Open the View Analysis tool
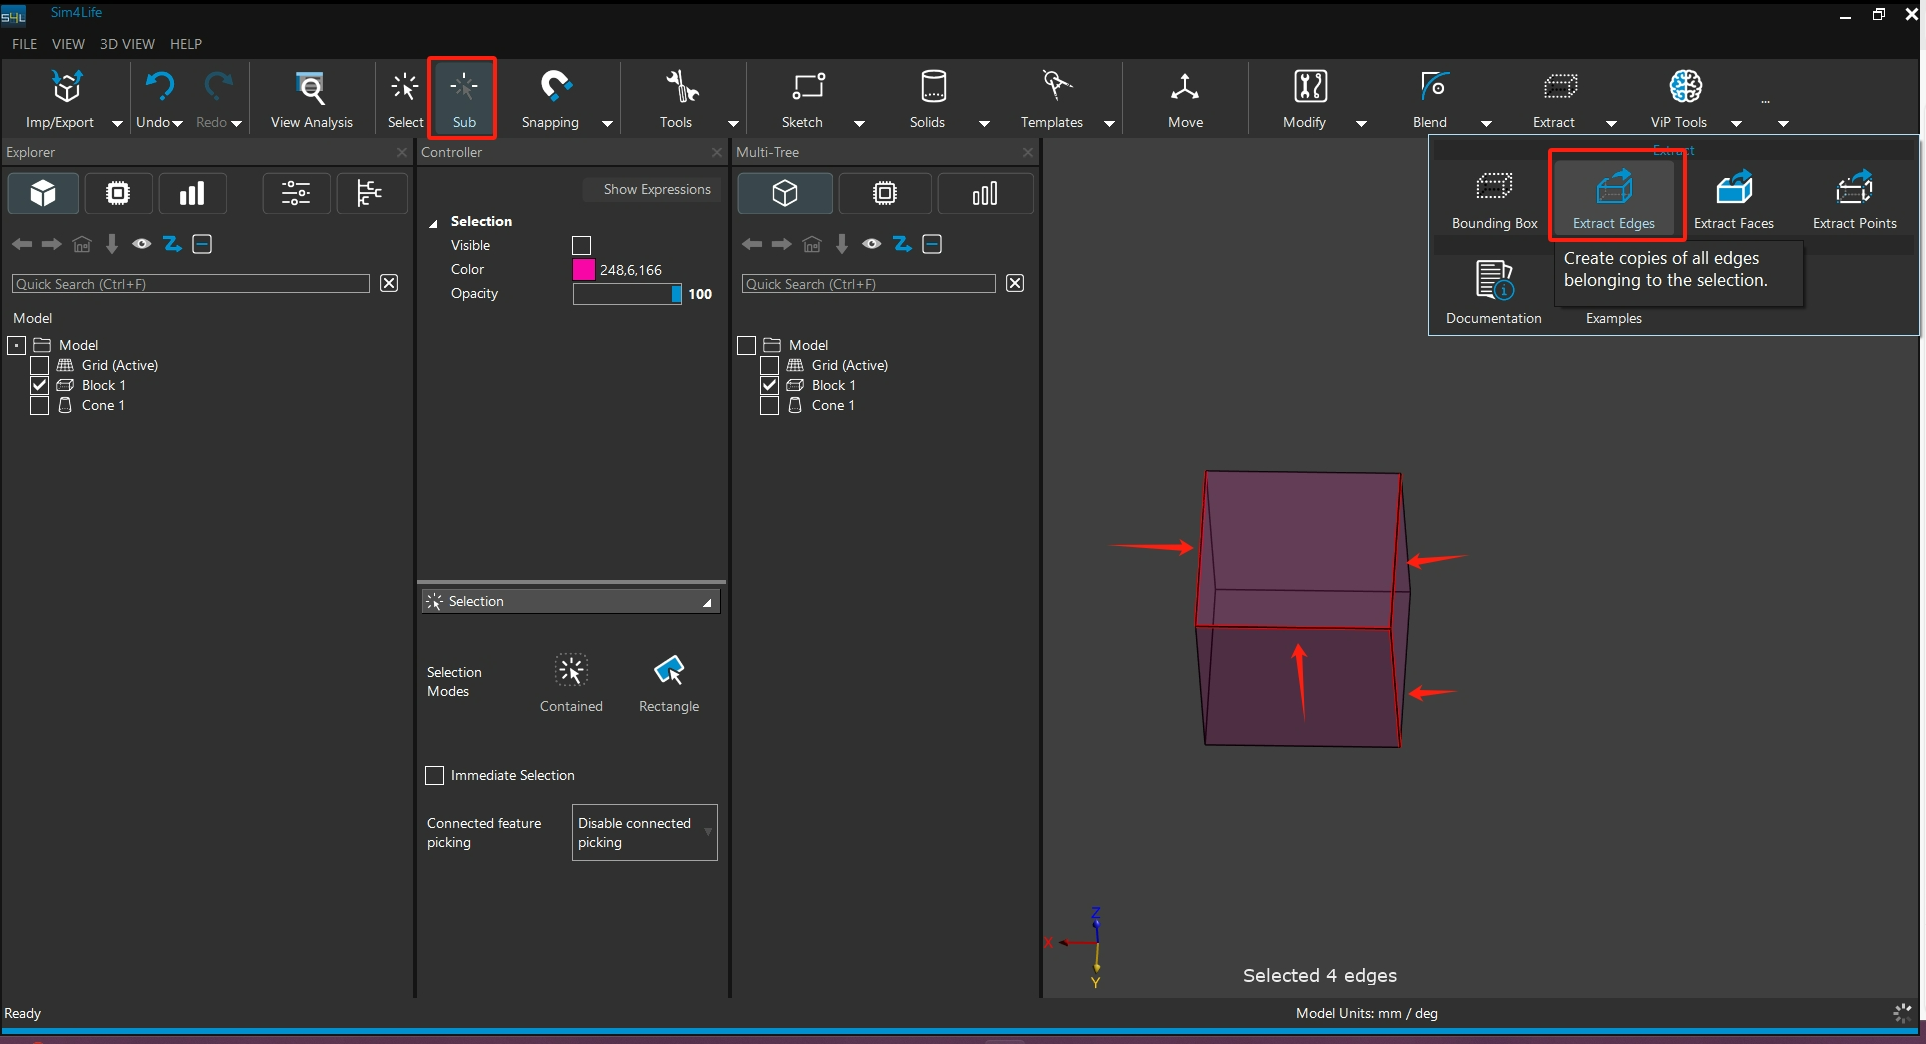 pyautogui.click(x=311, y=98)
